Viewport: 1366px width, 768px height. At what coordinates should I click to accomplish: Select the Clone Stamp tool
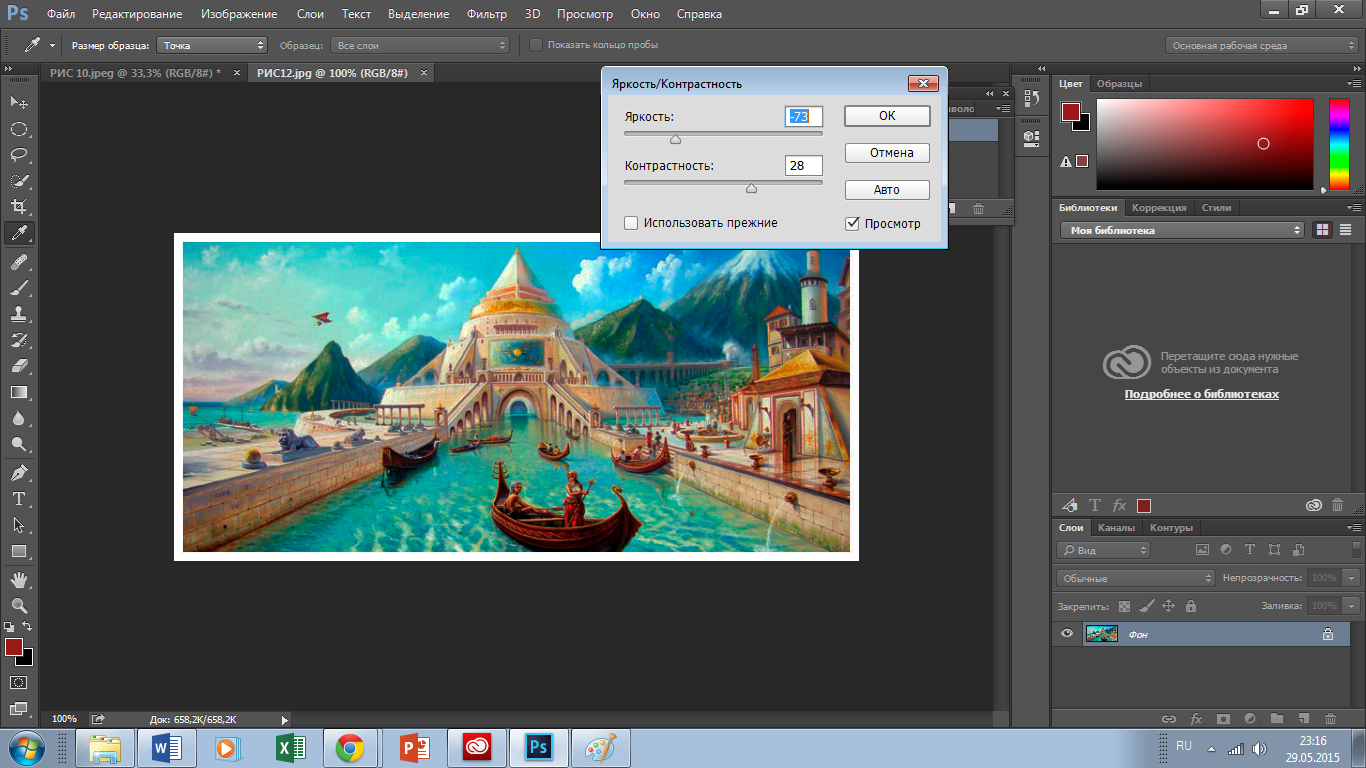18,314
